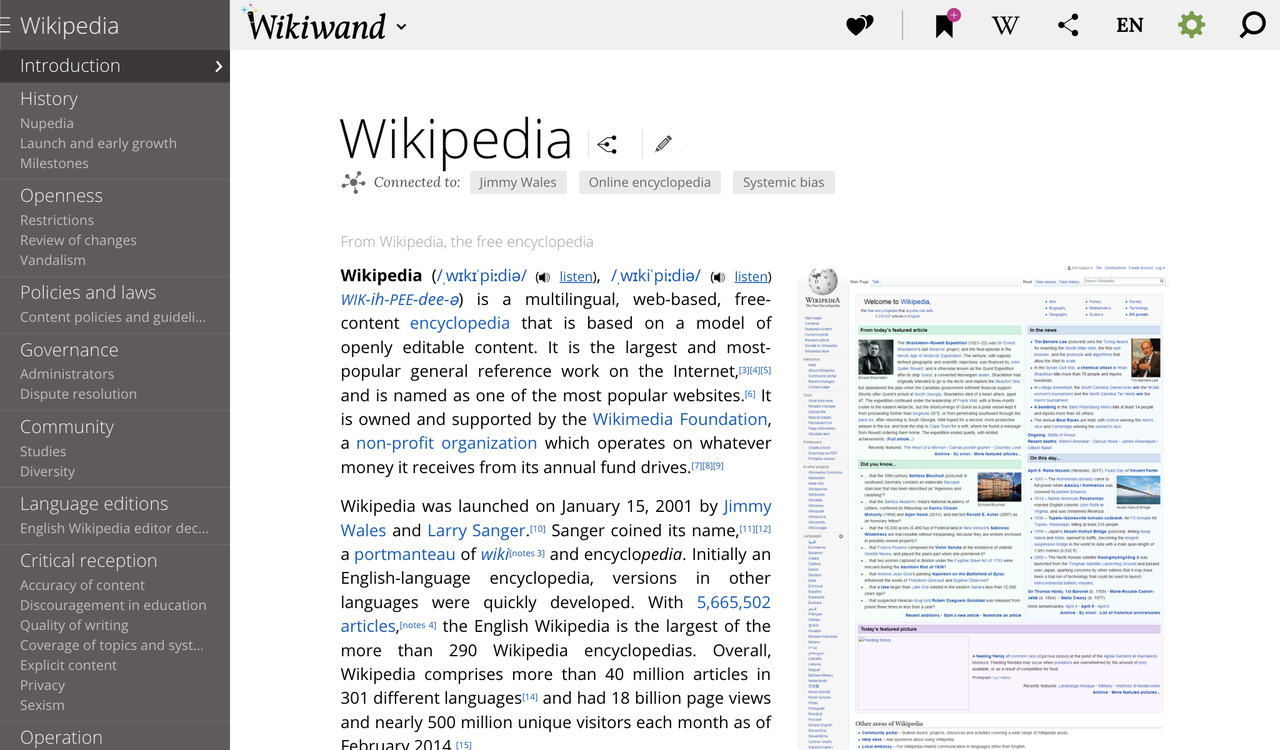Open Content policies and guidelines subsection
This screenshot has width=1280, height=750.
click(113, 317)
